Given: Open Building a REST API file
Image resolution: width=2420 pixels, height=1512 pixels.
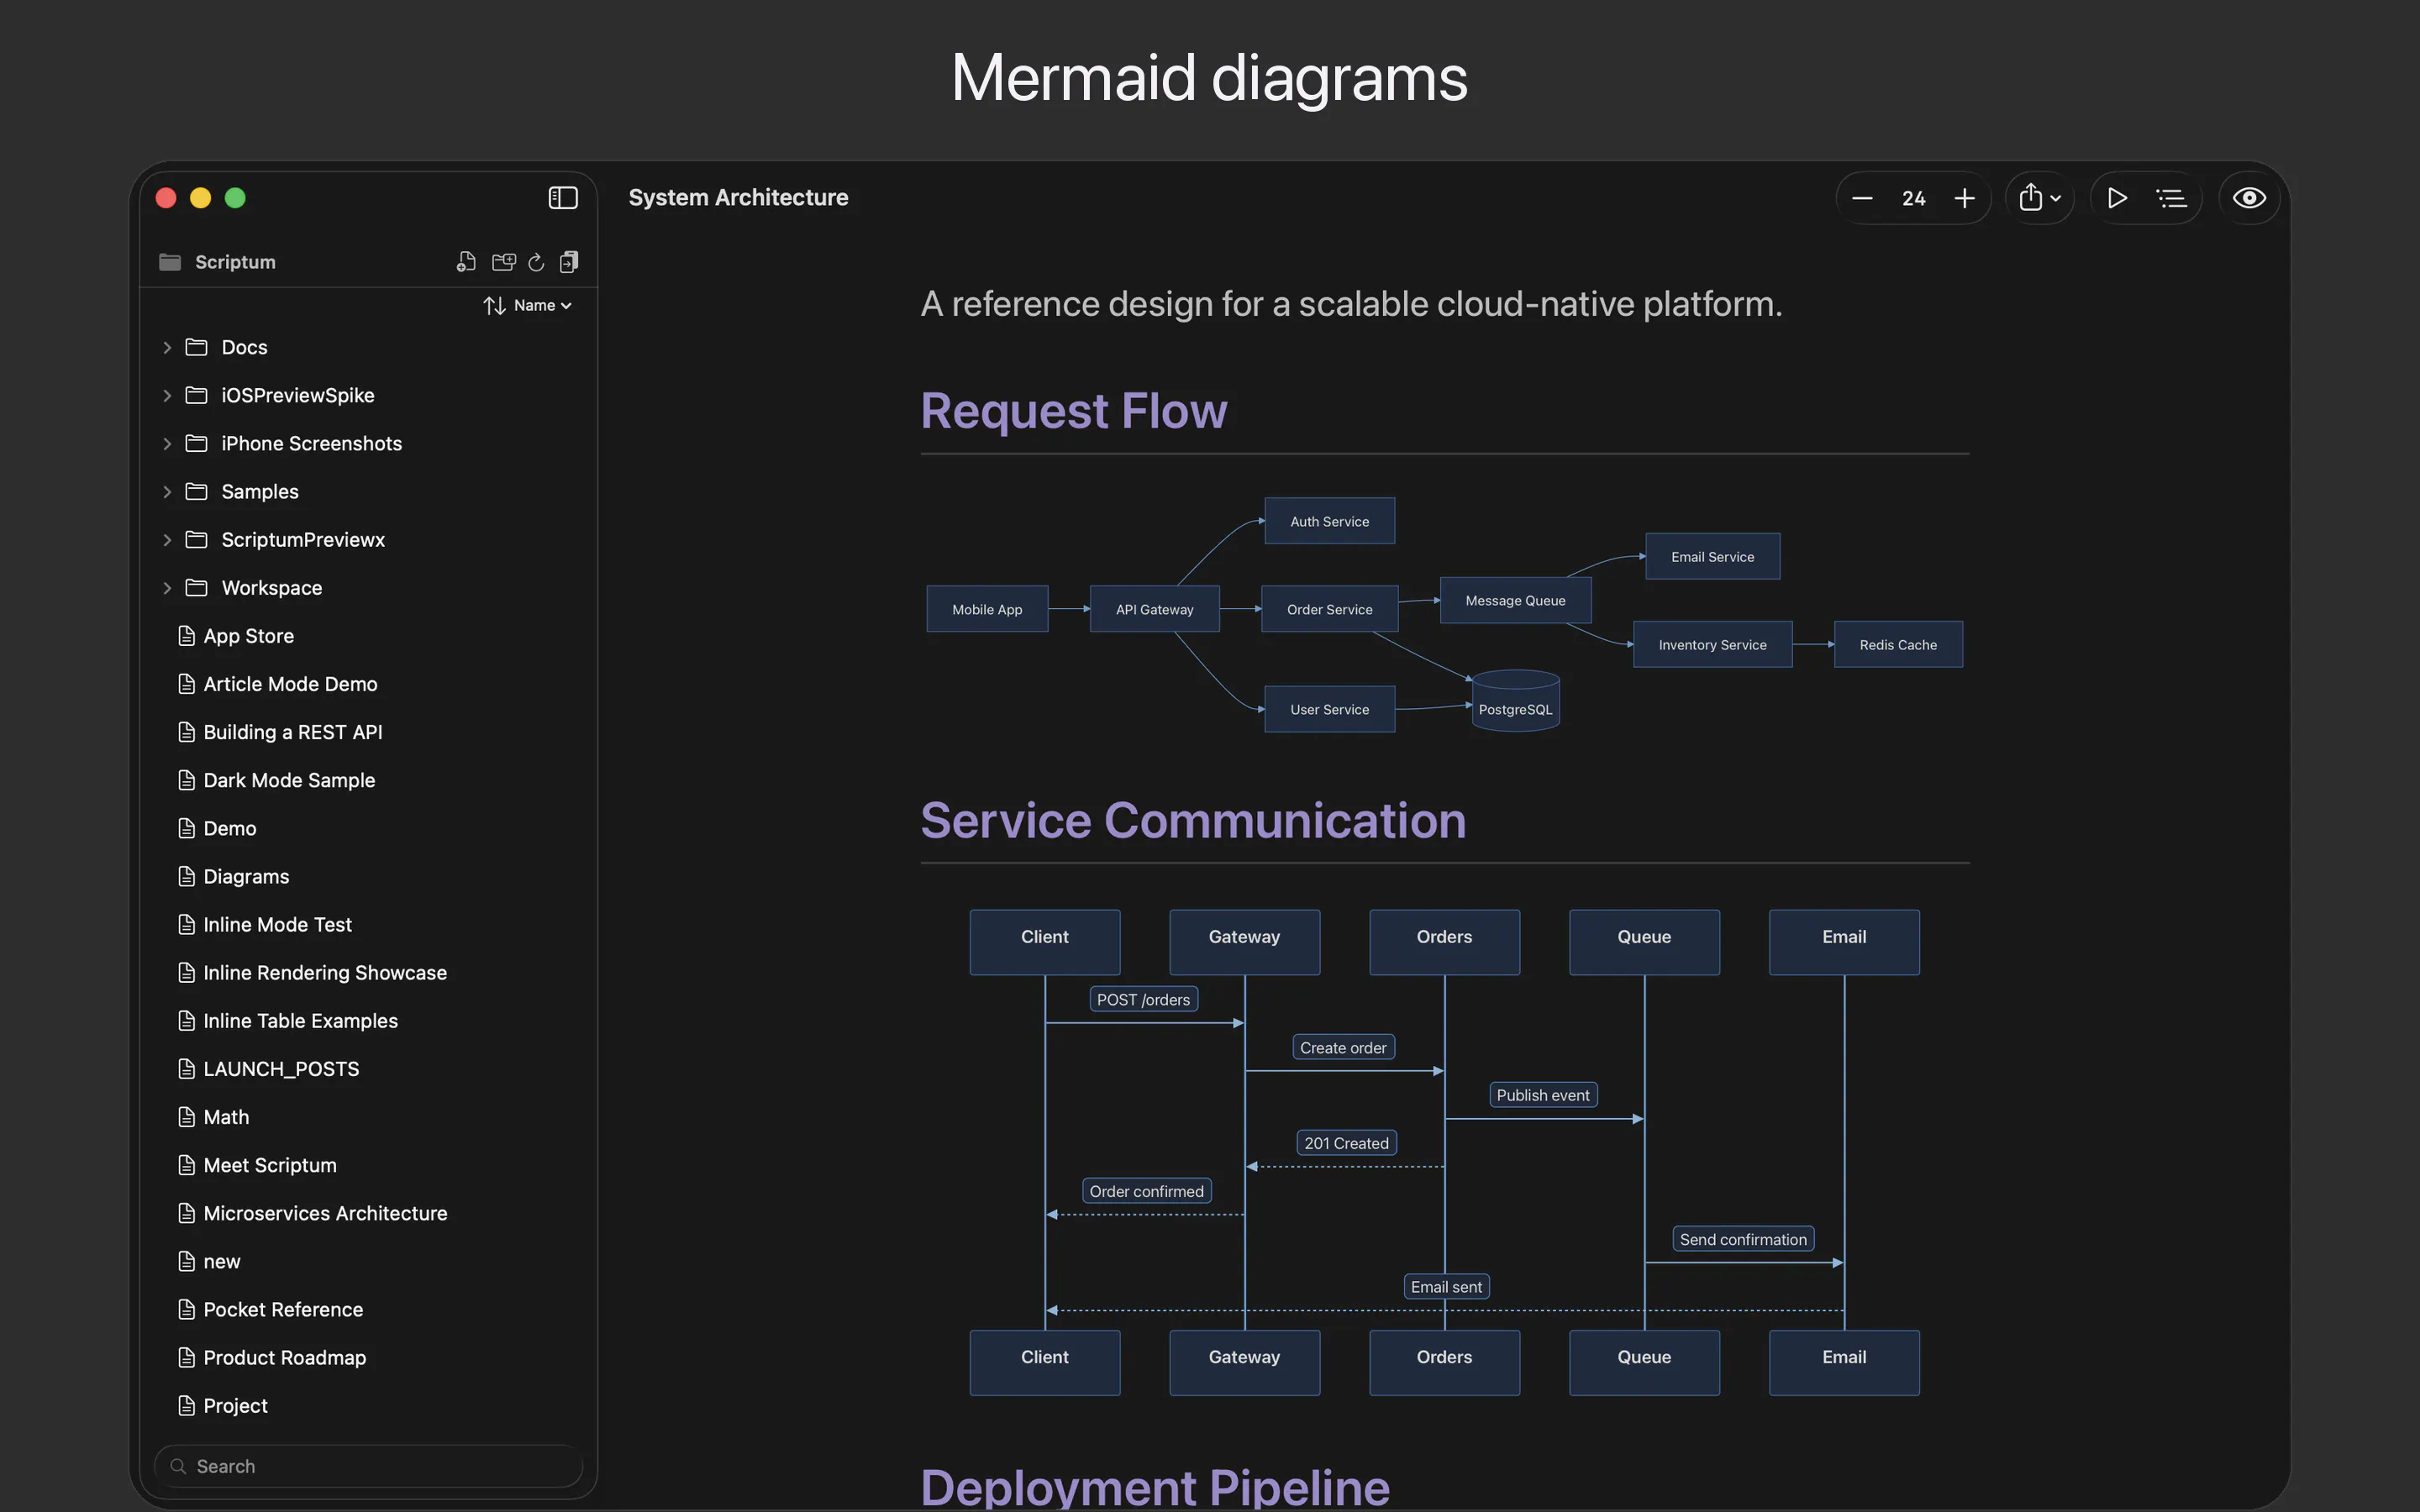Looking at the screenshot, I should coord(368,732).
